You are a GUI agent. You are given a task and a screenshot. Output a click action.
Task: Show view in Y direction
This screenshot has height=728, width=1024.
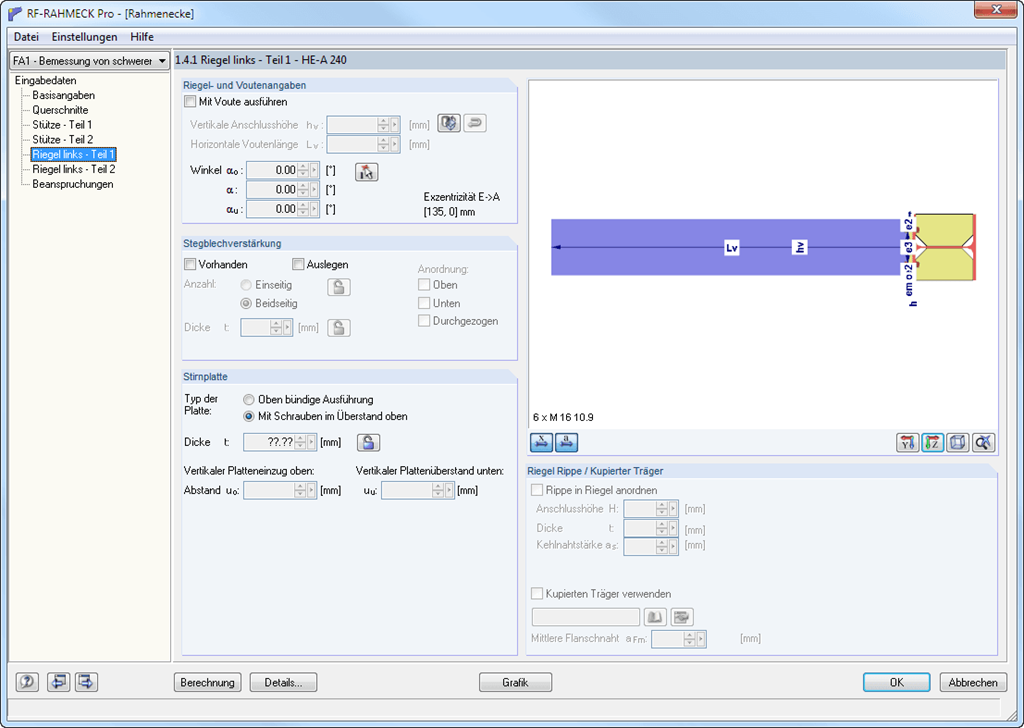click(x=907, y=443)
